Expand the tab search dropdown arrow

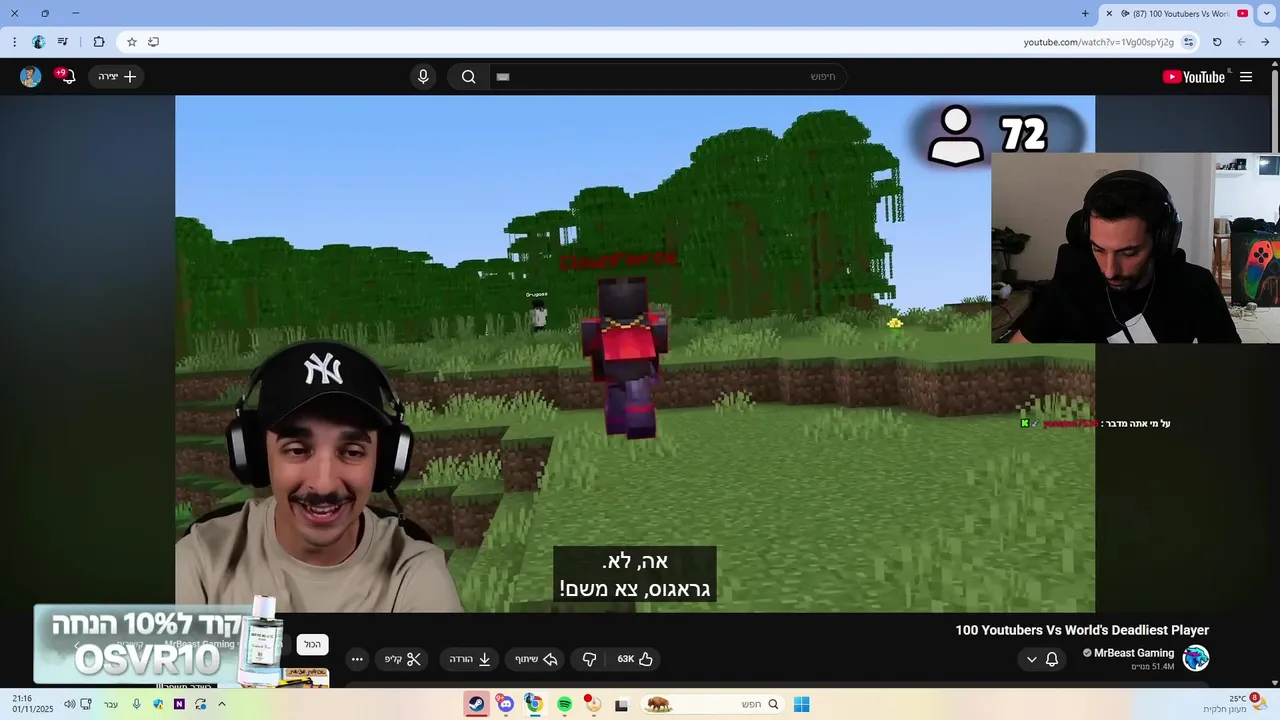pyautogui.click(x=1267, y=13)
